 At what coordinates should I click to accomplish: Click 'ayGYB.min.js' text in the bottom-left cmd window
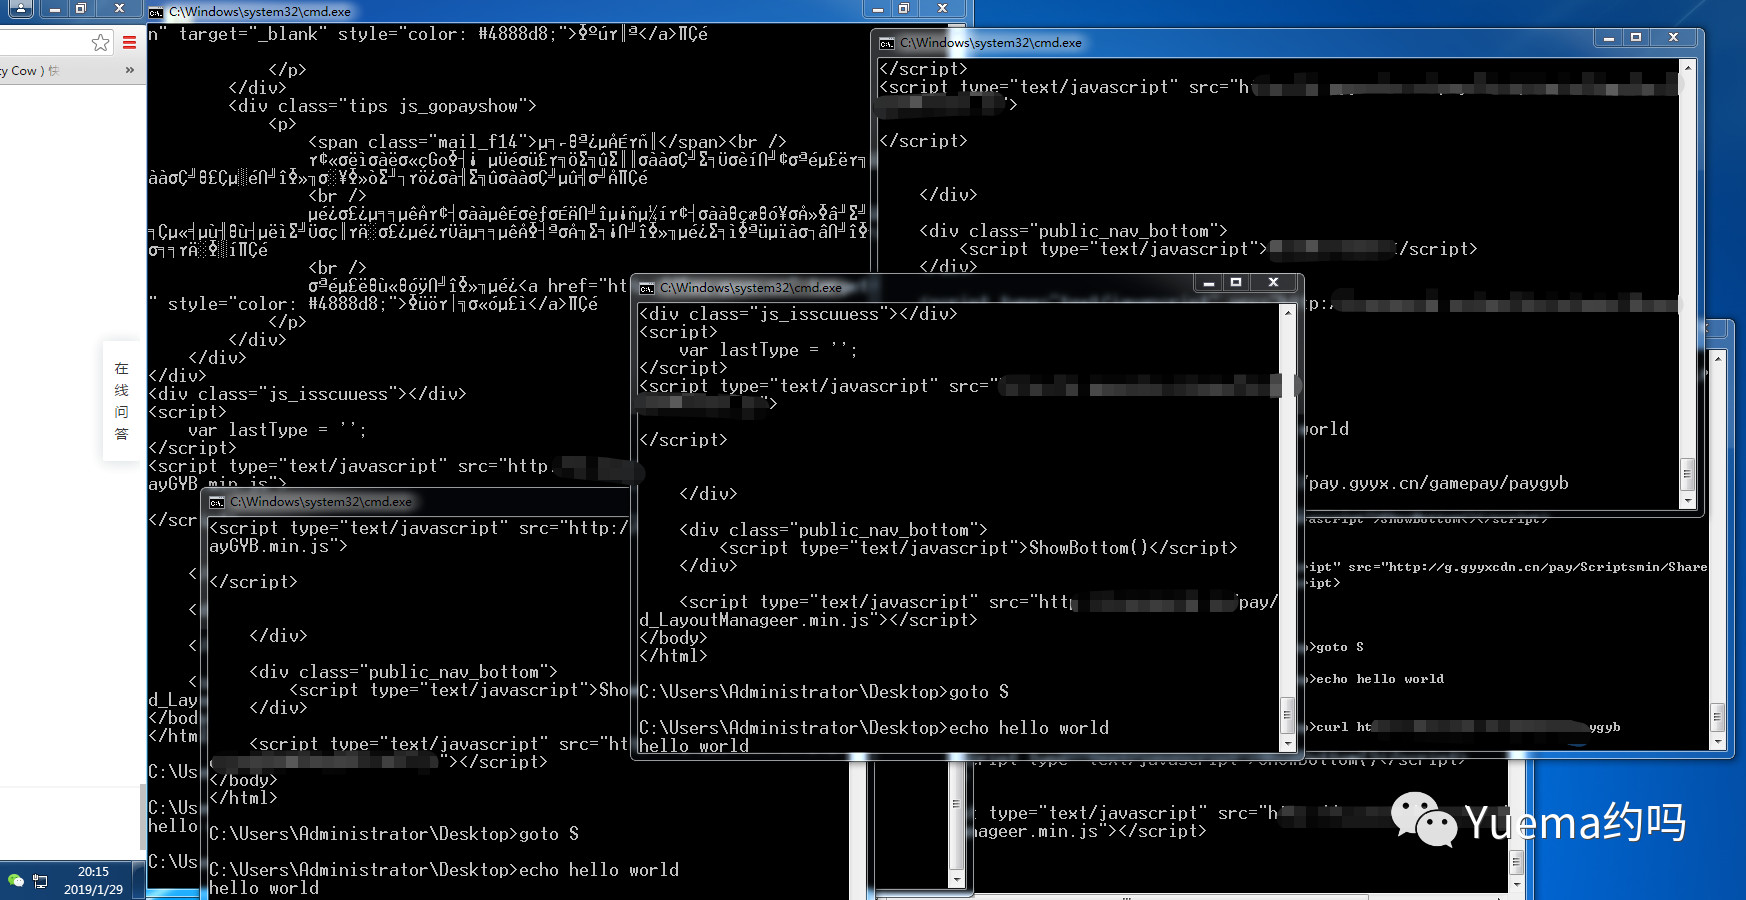[269, 546]
